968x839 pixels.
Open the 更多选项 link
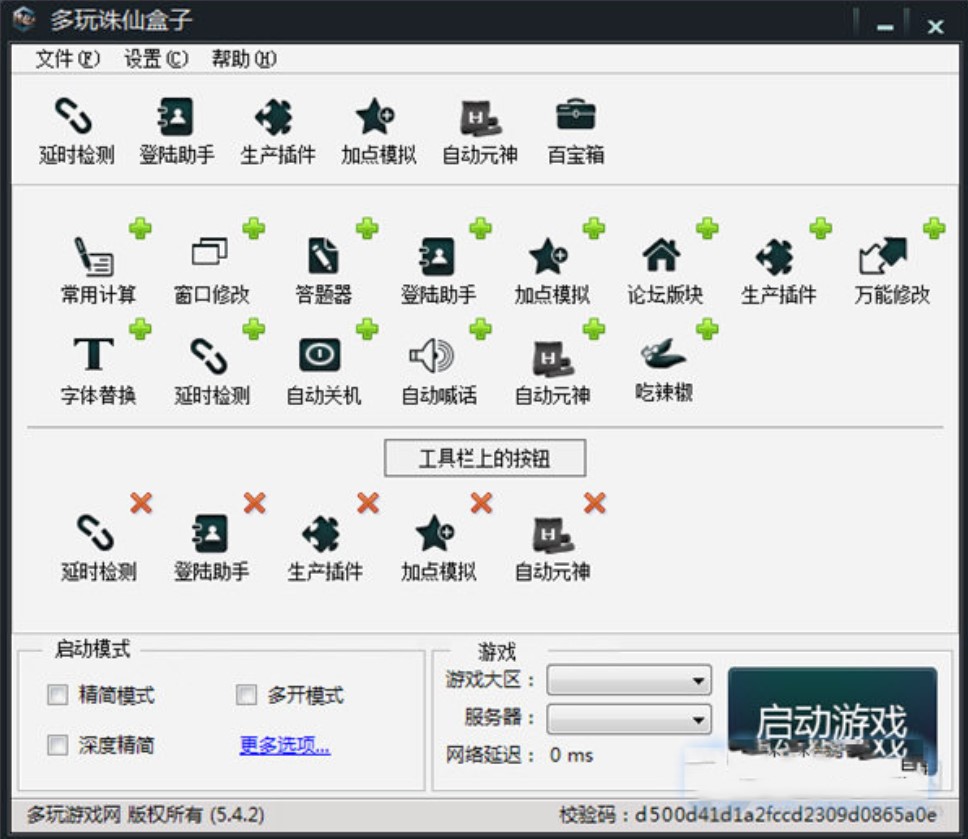pos(282,745)
